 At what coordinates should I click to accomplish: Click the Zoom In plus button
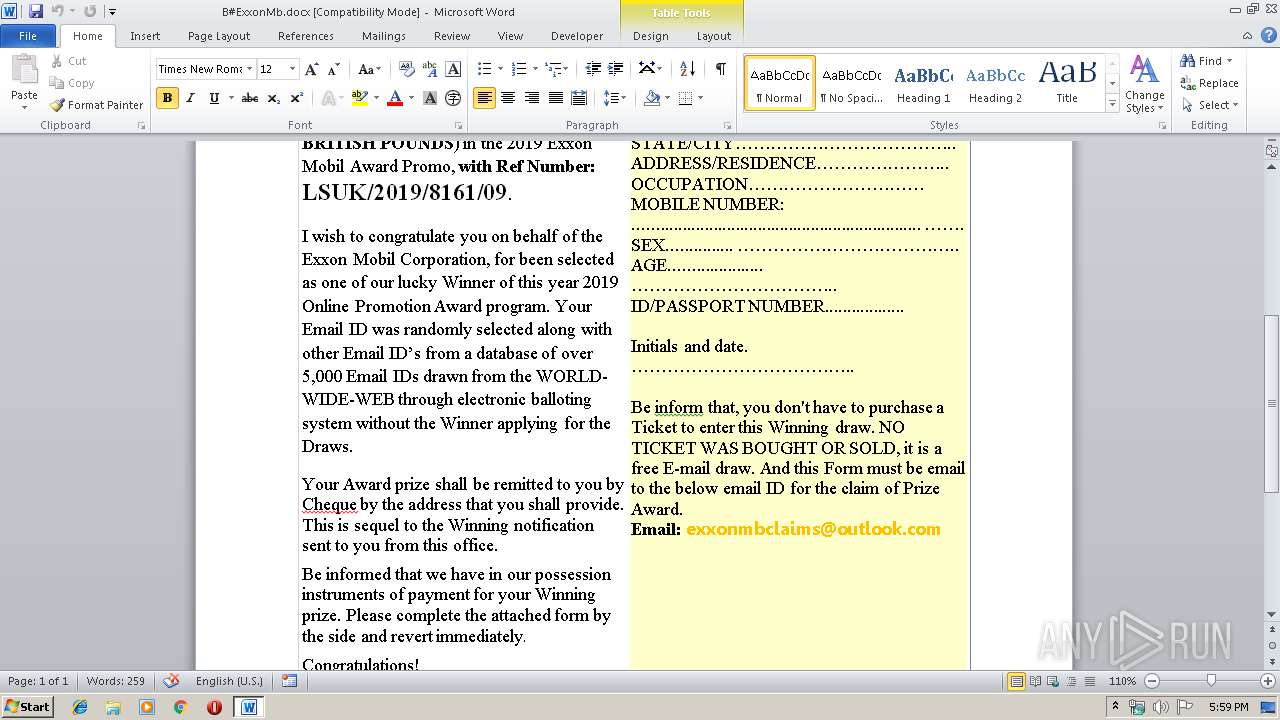pos(1270,681)
